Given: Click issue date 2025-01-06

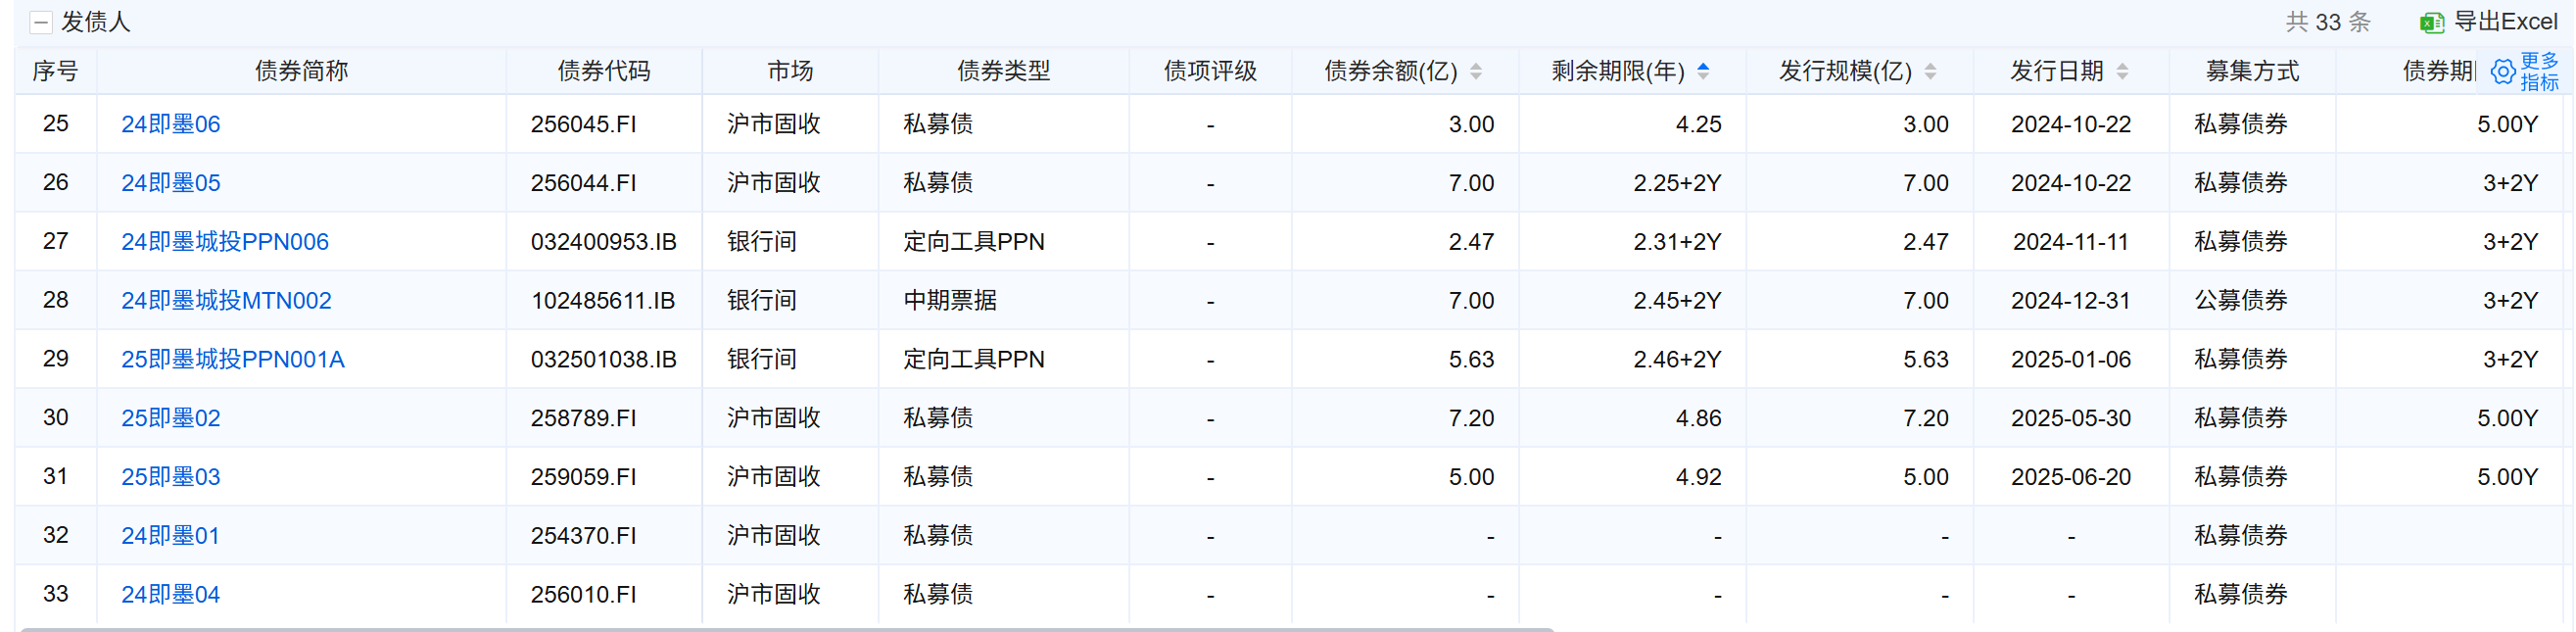Looking at the screenshot, I should (x=2071, y=360).
